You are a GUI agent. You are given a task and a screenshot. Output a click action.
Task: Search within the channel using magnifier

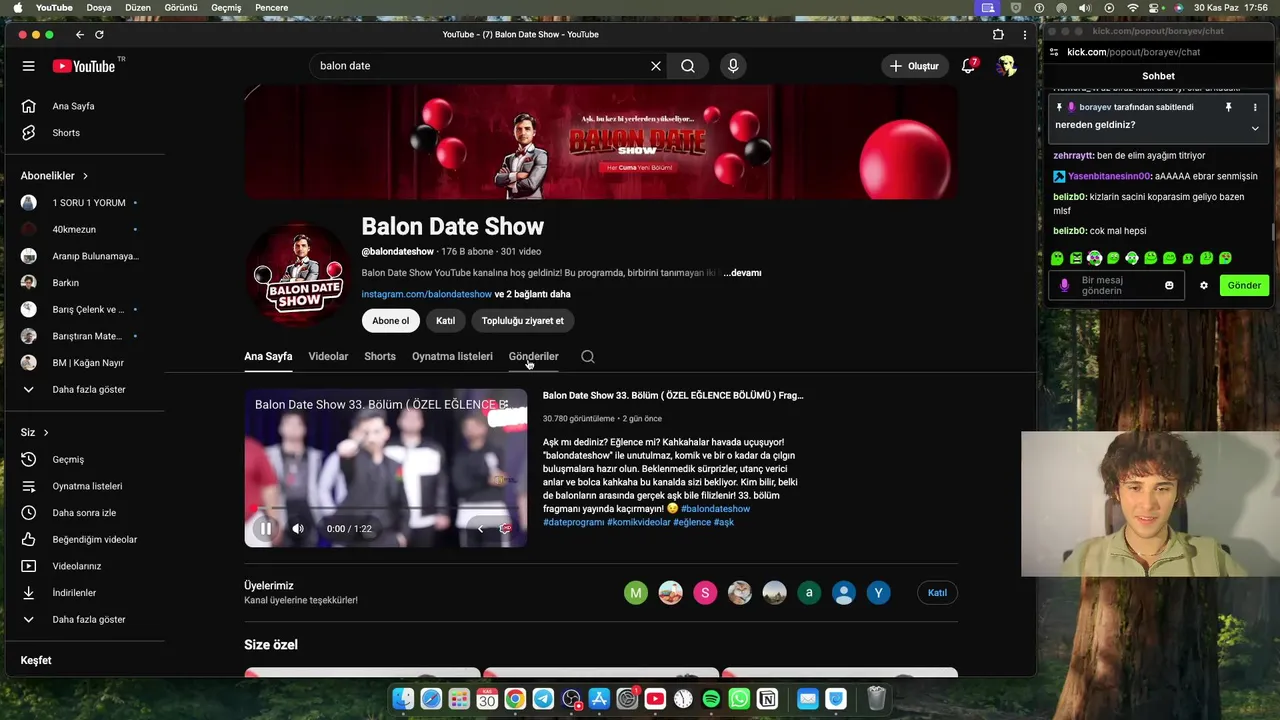pos(588,357)
